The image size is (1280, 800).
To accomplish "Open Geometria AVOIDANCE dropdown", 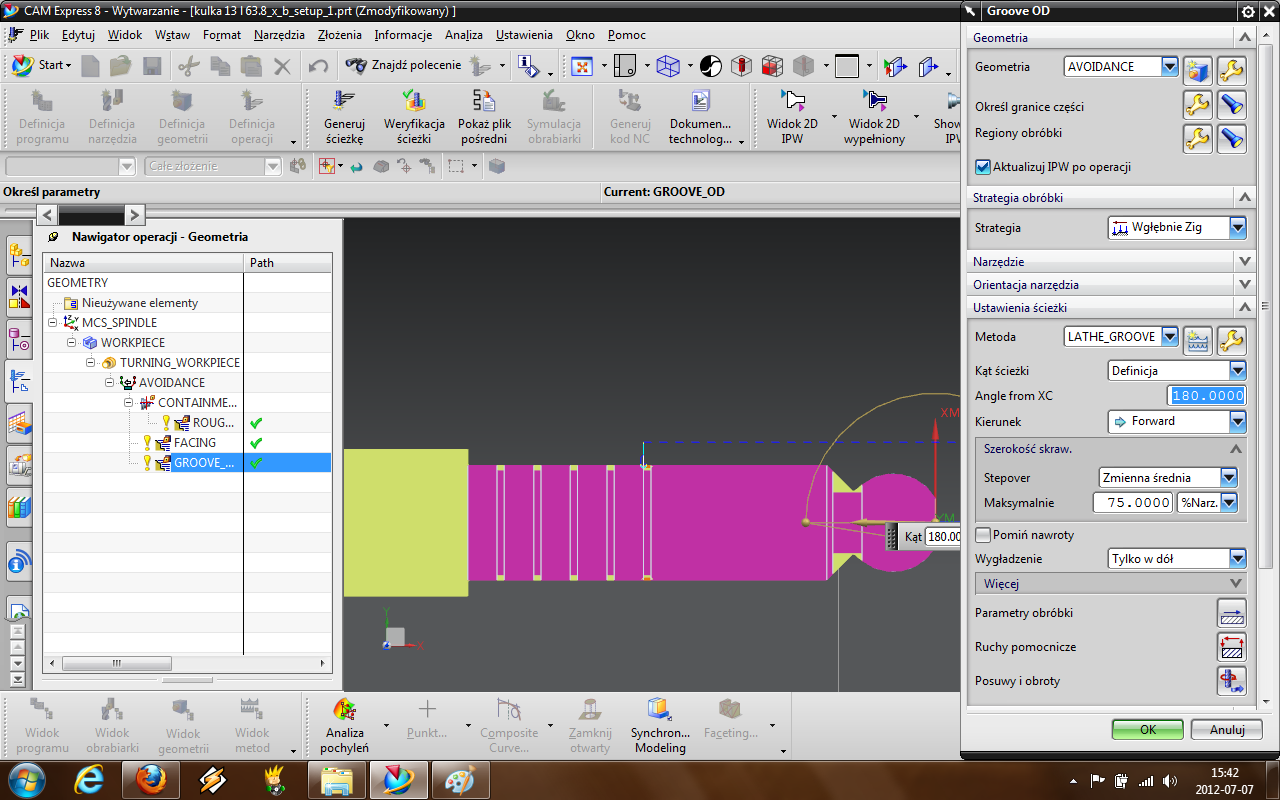I will (1170, 66).
